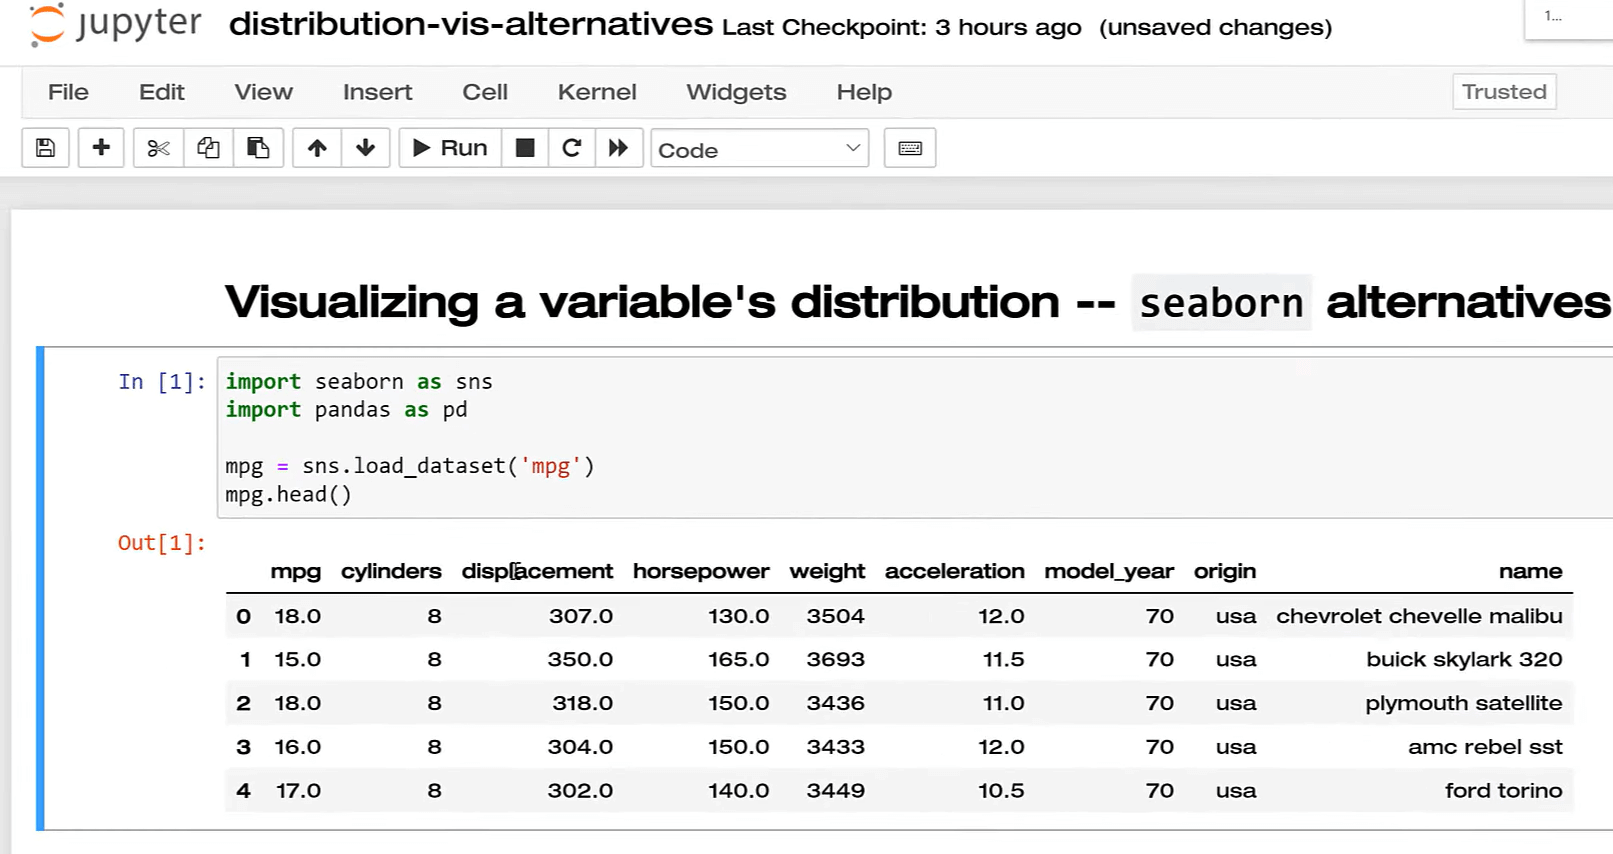Click weight value 3436
Viewport: 1613px width, 854px height.
pyautogui.click(x=835, y=703)
